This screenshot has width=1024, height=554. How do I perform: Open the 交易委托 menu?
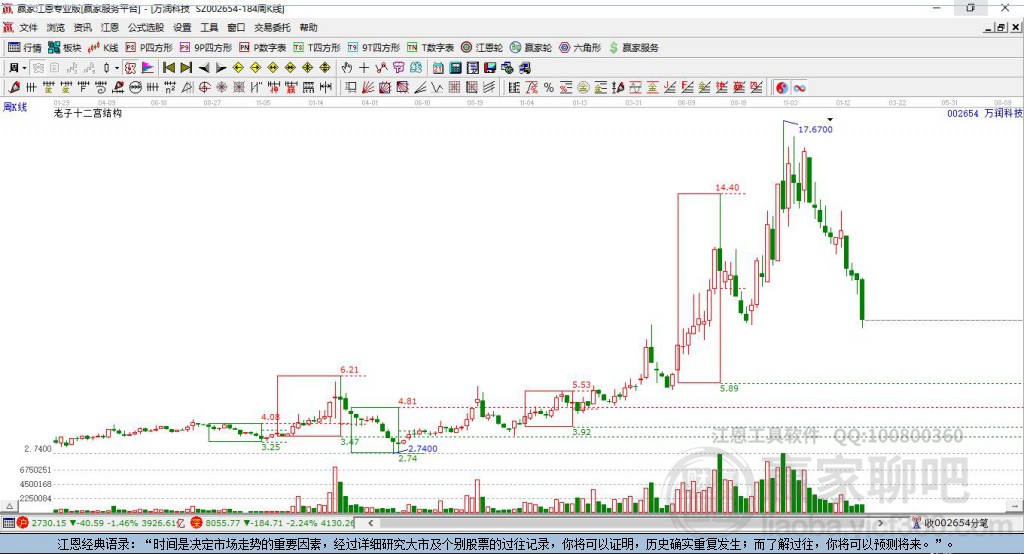[272, 27]
